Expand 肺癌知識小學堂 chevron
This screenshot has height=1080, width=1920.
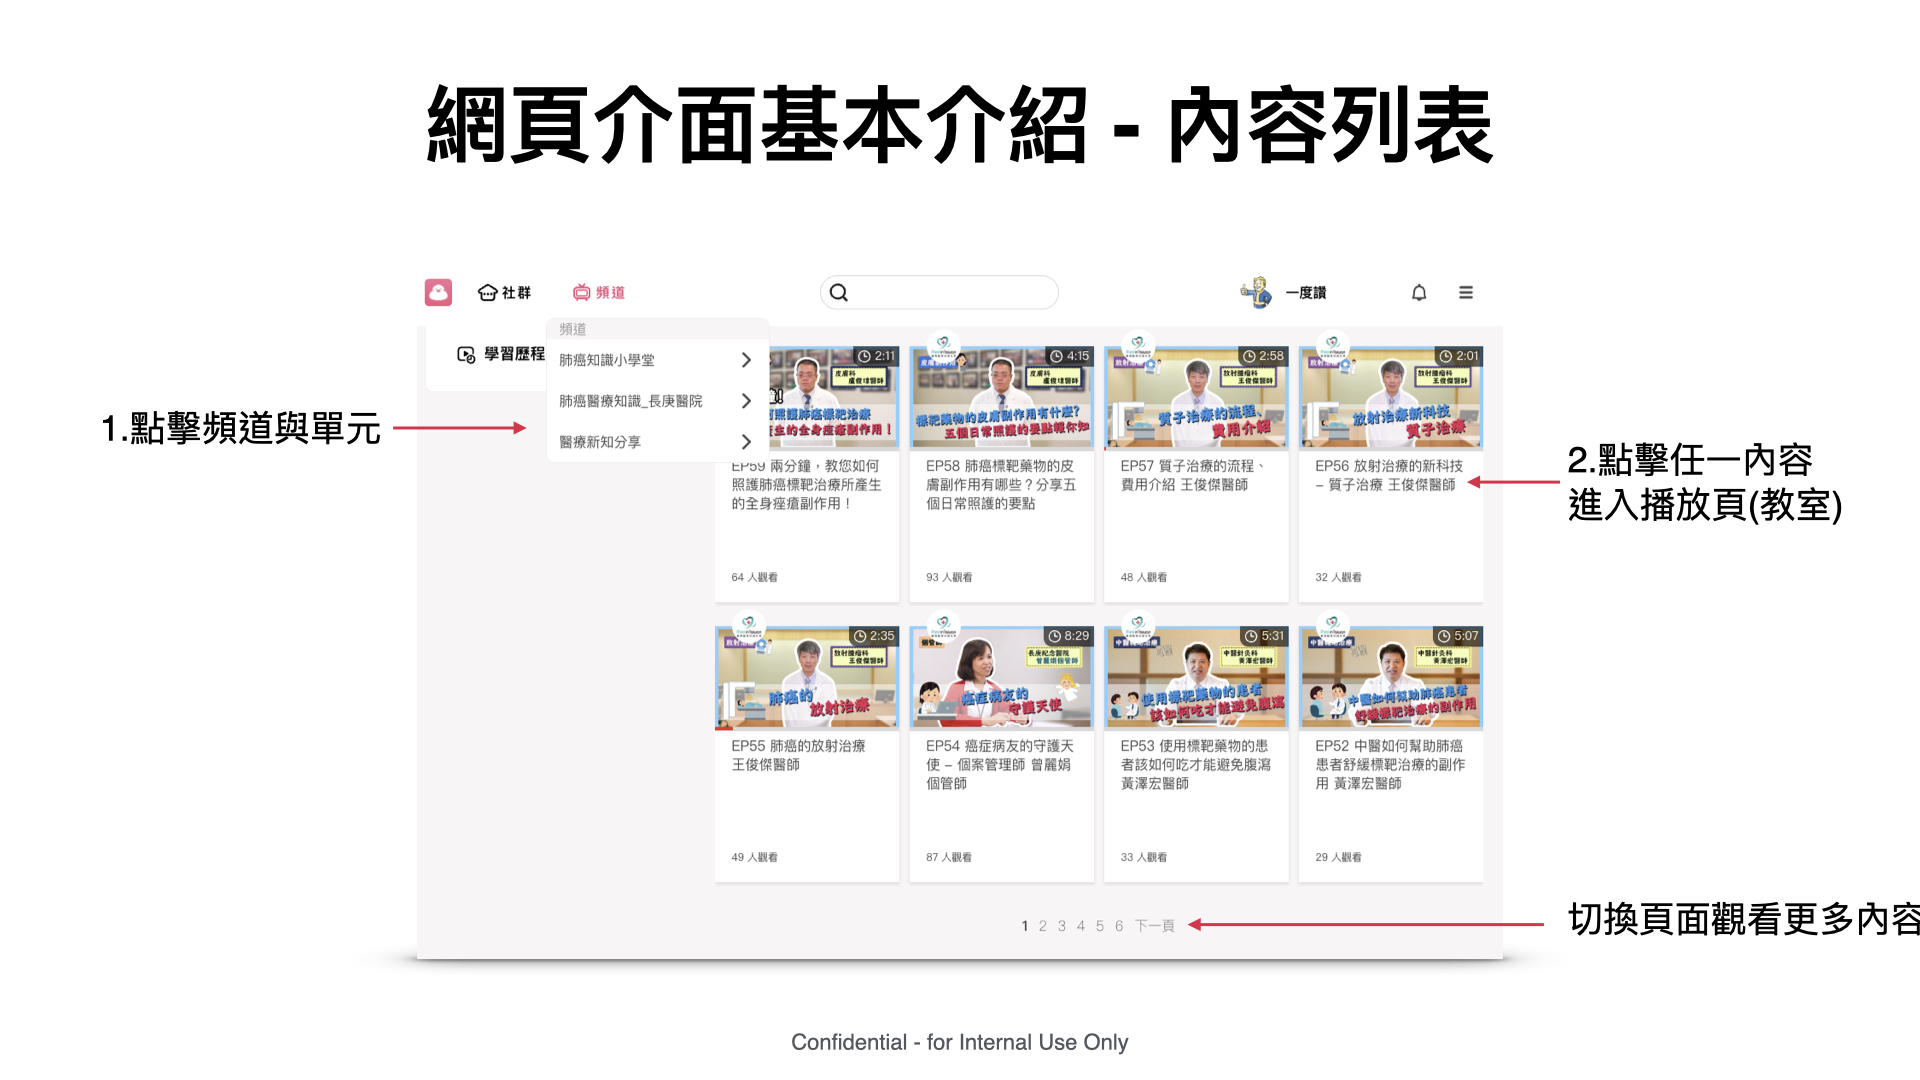(x=746, y=360)
